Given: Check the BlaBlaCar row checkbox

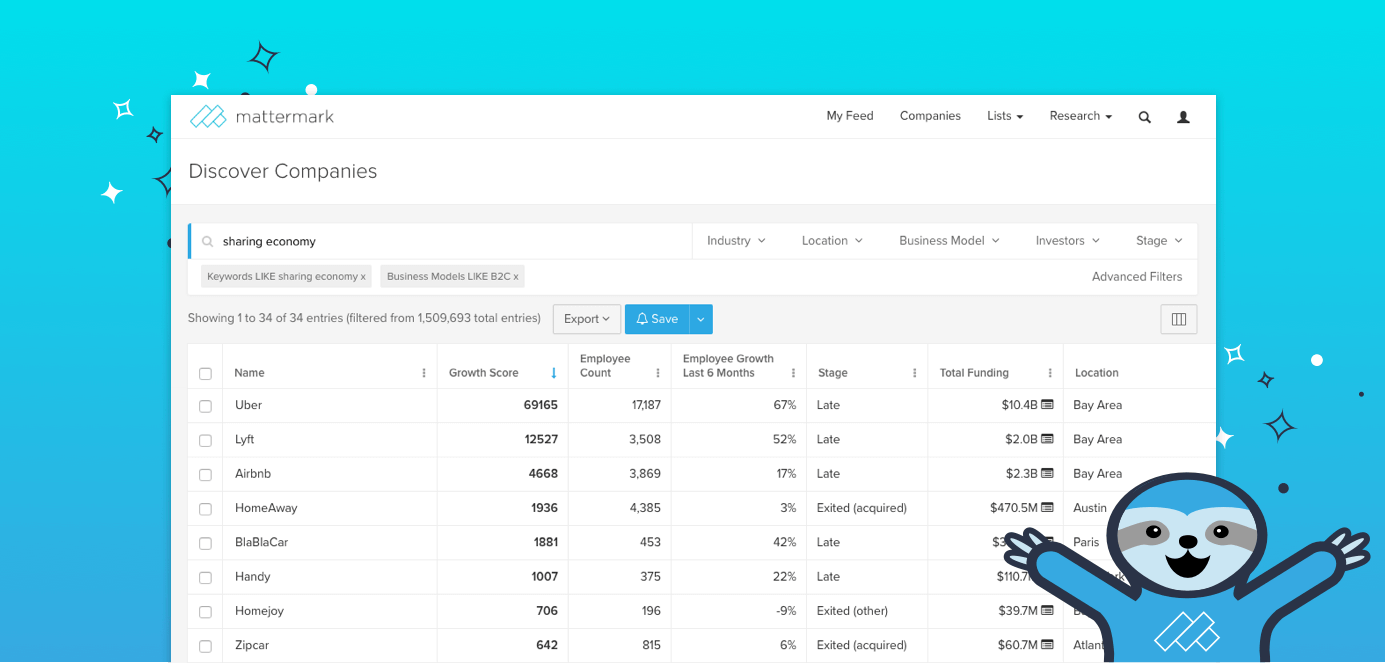Looking at the screenshot, I should (205, 543).
